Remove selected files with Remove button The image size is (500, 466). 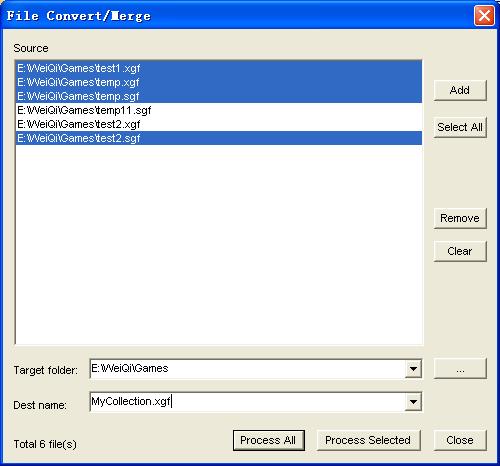click(460, 218)
